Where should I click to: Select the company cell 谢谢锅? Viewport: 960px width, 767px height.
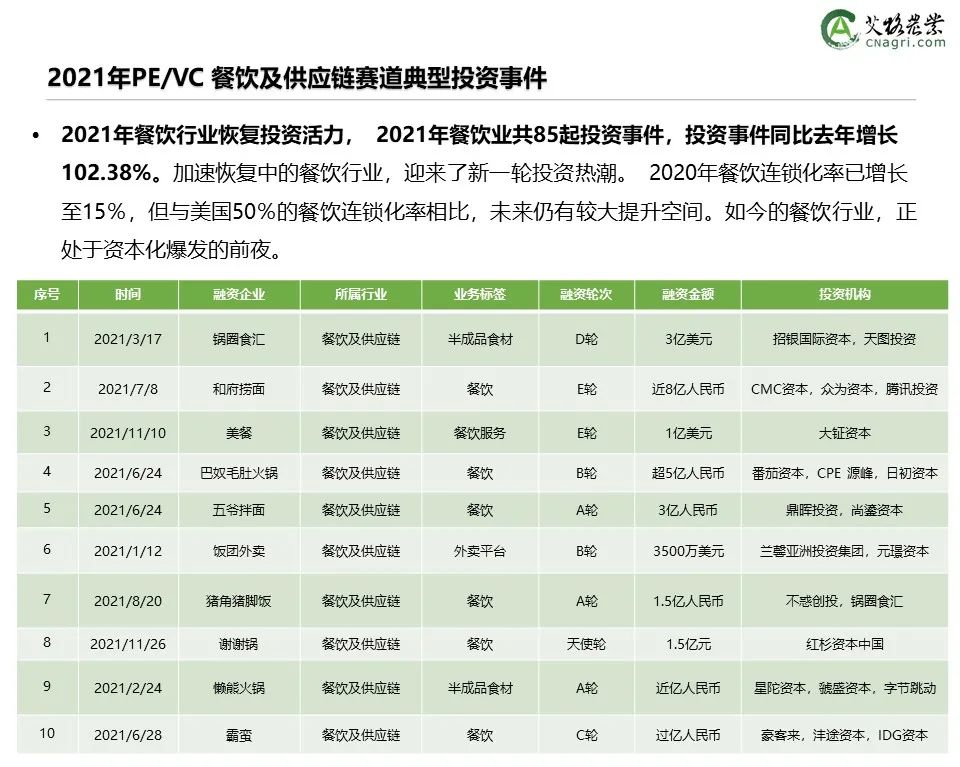(x=239, y=644)
